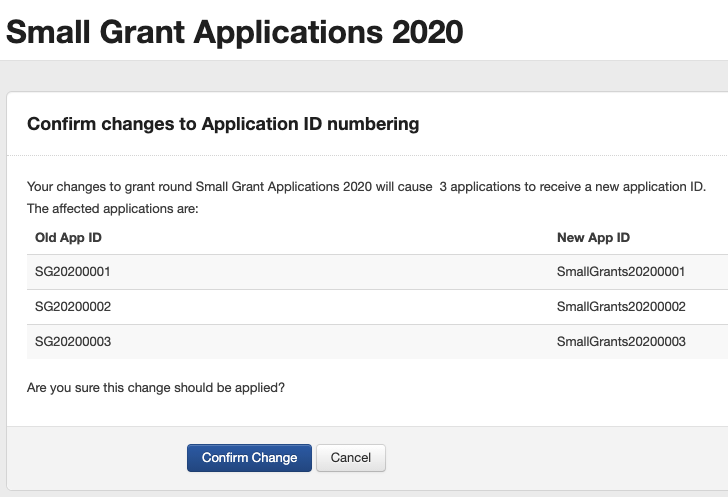Click the SmallGrants20200003 new ID cell
728x497 pixels.
pyautogui.click(x=620, y=341)
